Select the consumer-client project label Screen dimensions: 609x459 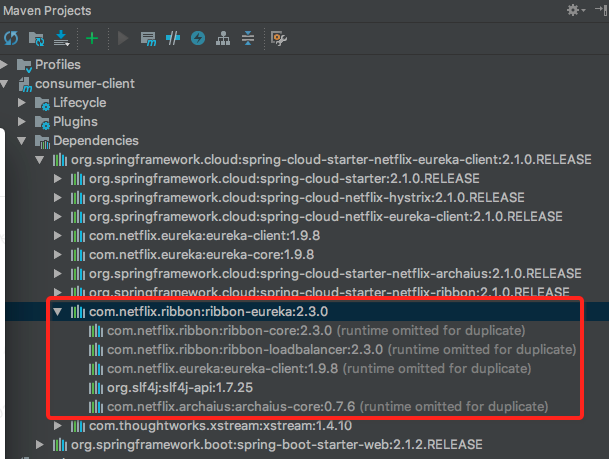click(x=85, y=83)
